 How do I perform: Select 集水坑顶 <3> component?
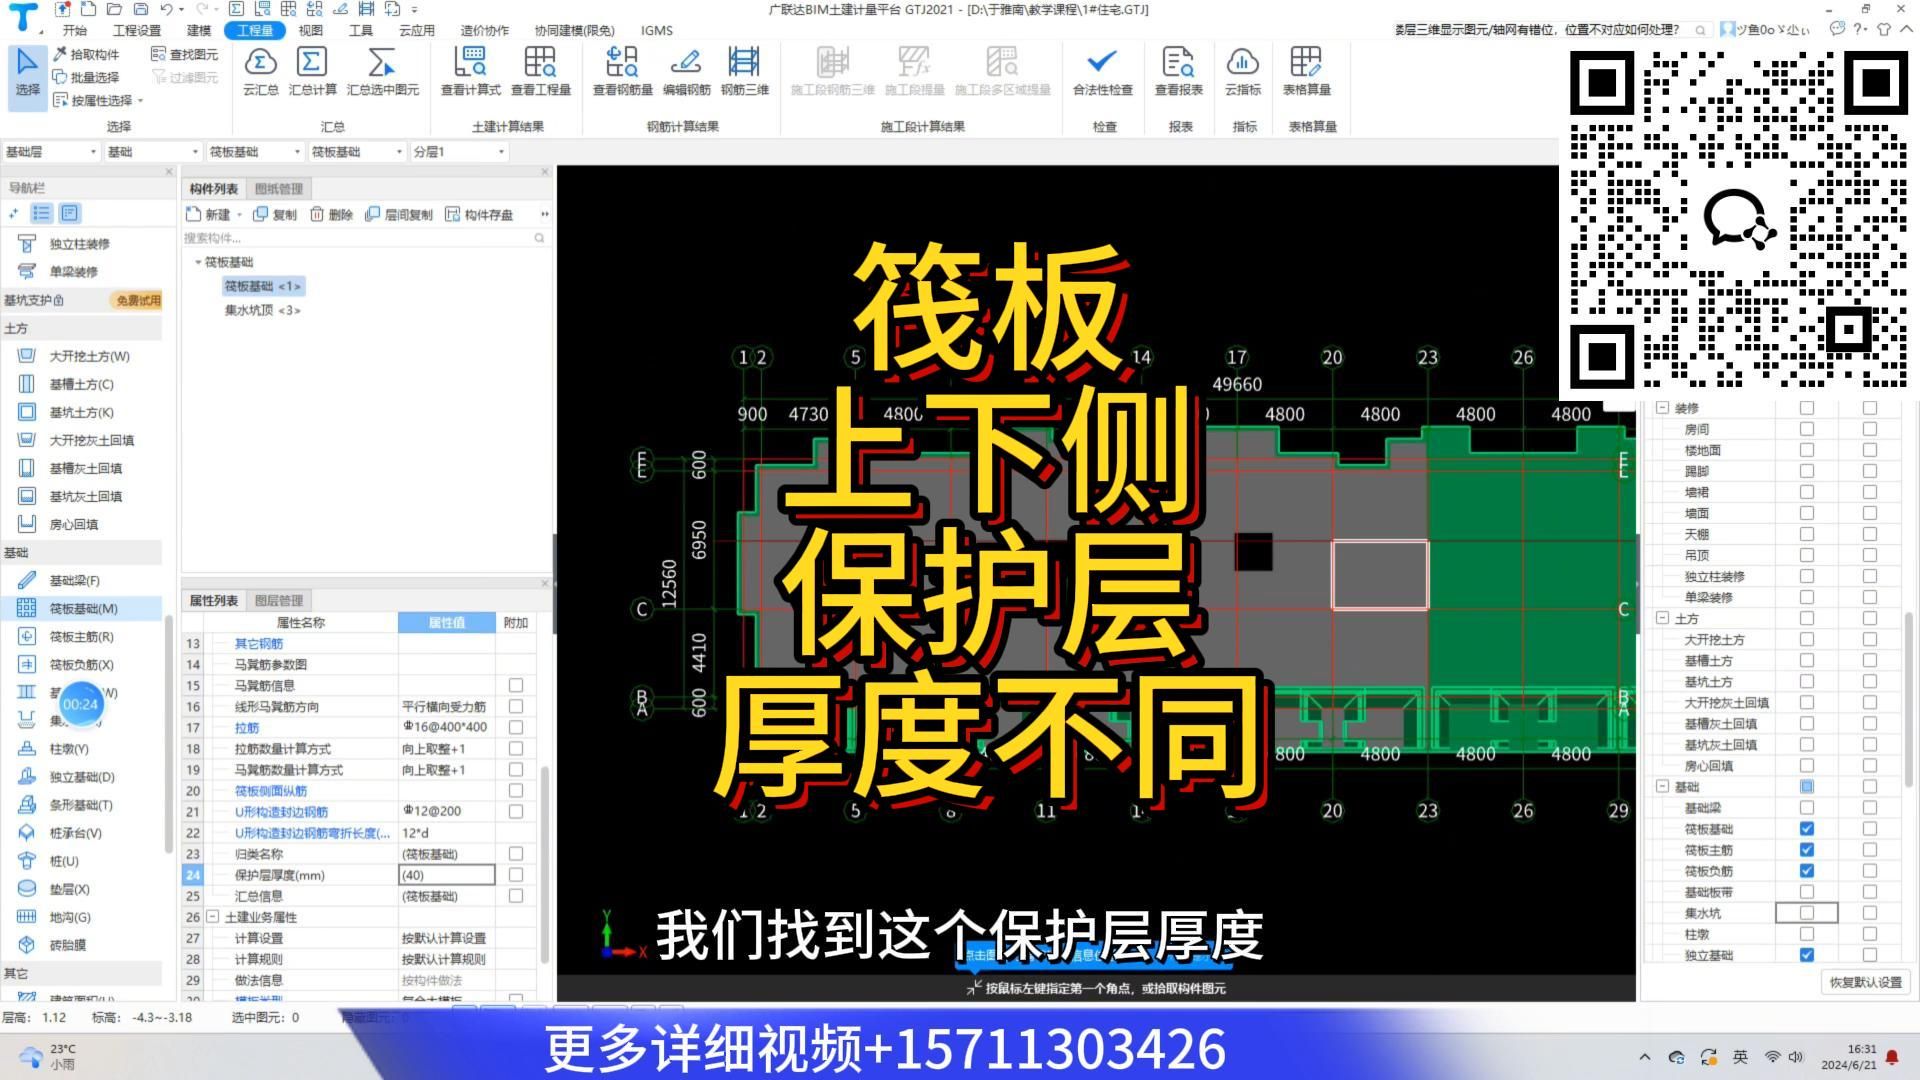point(262,310)
